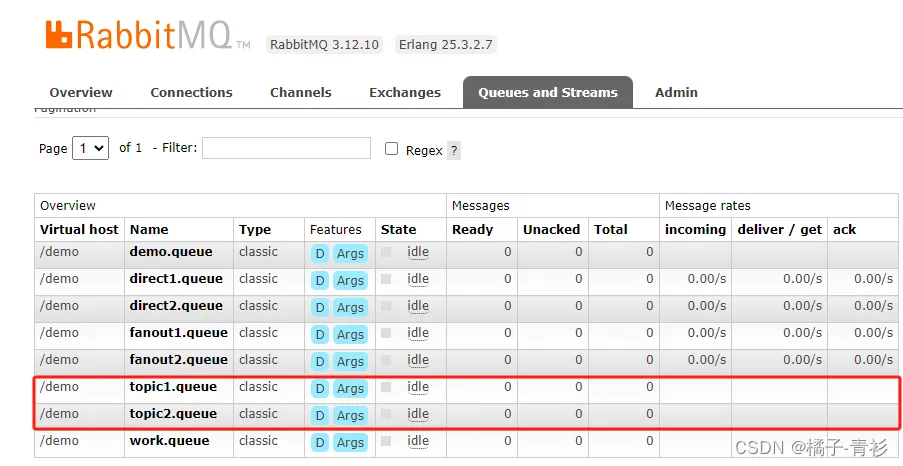Focus the Filter input field

tap(286, 148)
